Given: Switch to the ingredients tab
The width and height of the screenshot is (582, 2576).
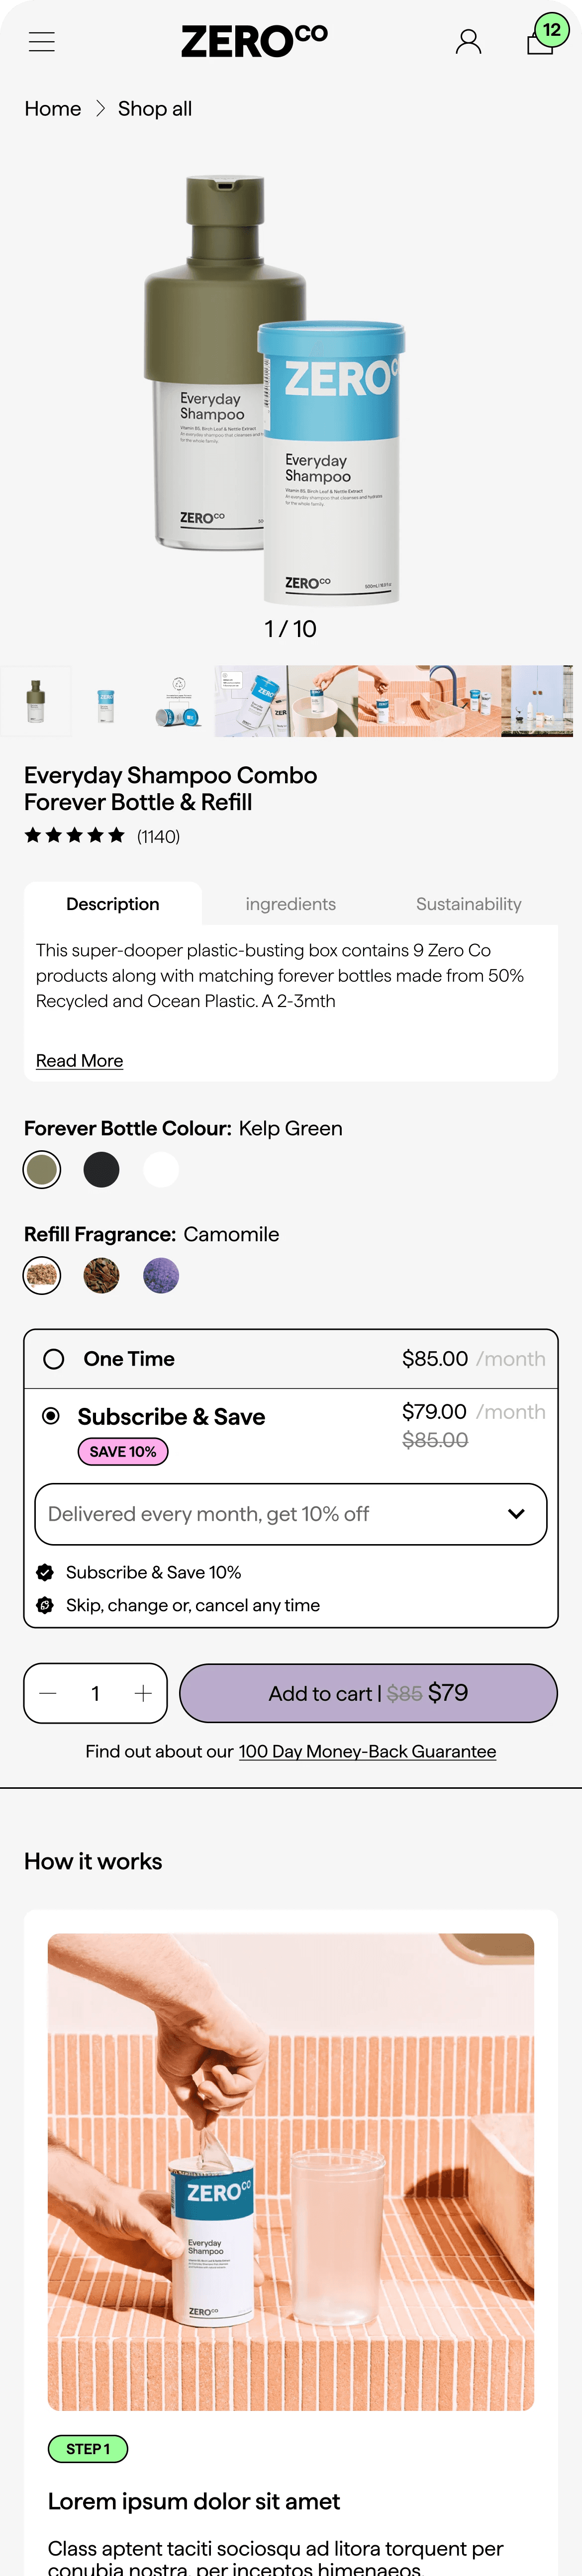Looking at the screenshot, I should [x=290, y=904].
